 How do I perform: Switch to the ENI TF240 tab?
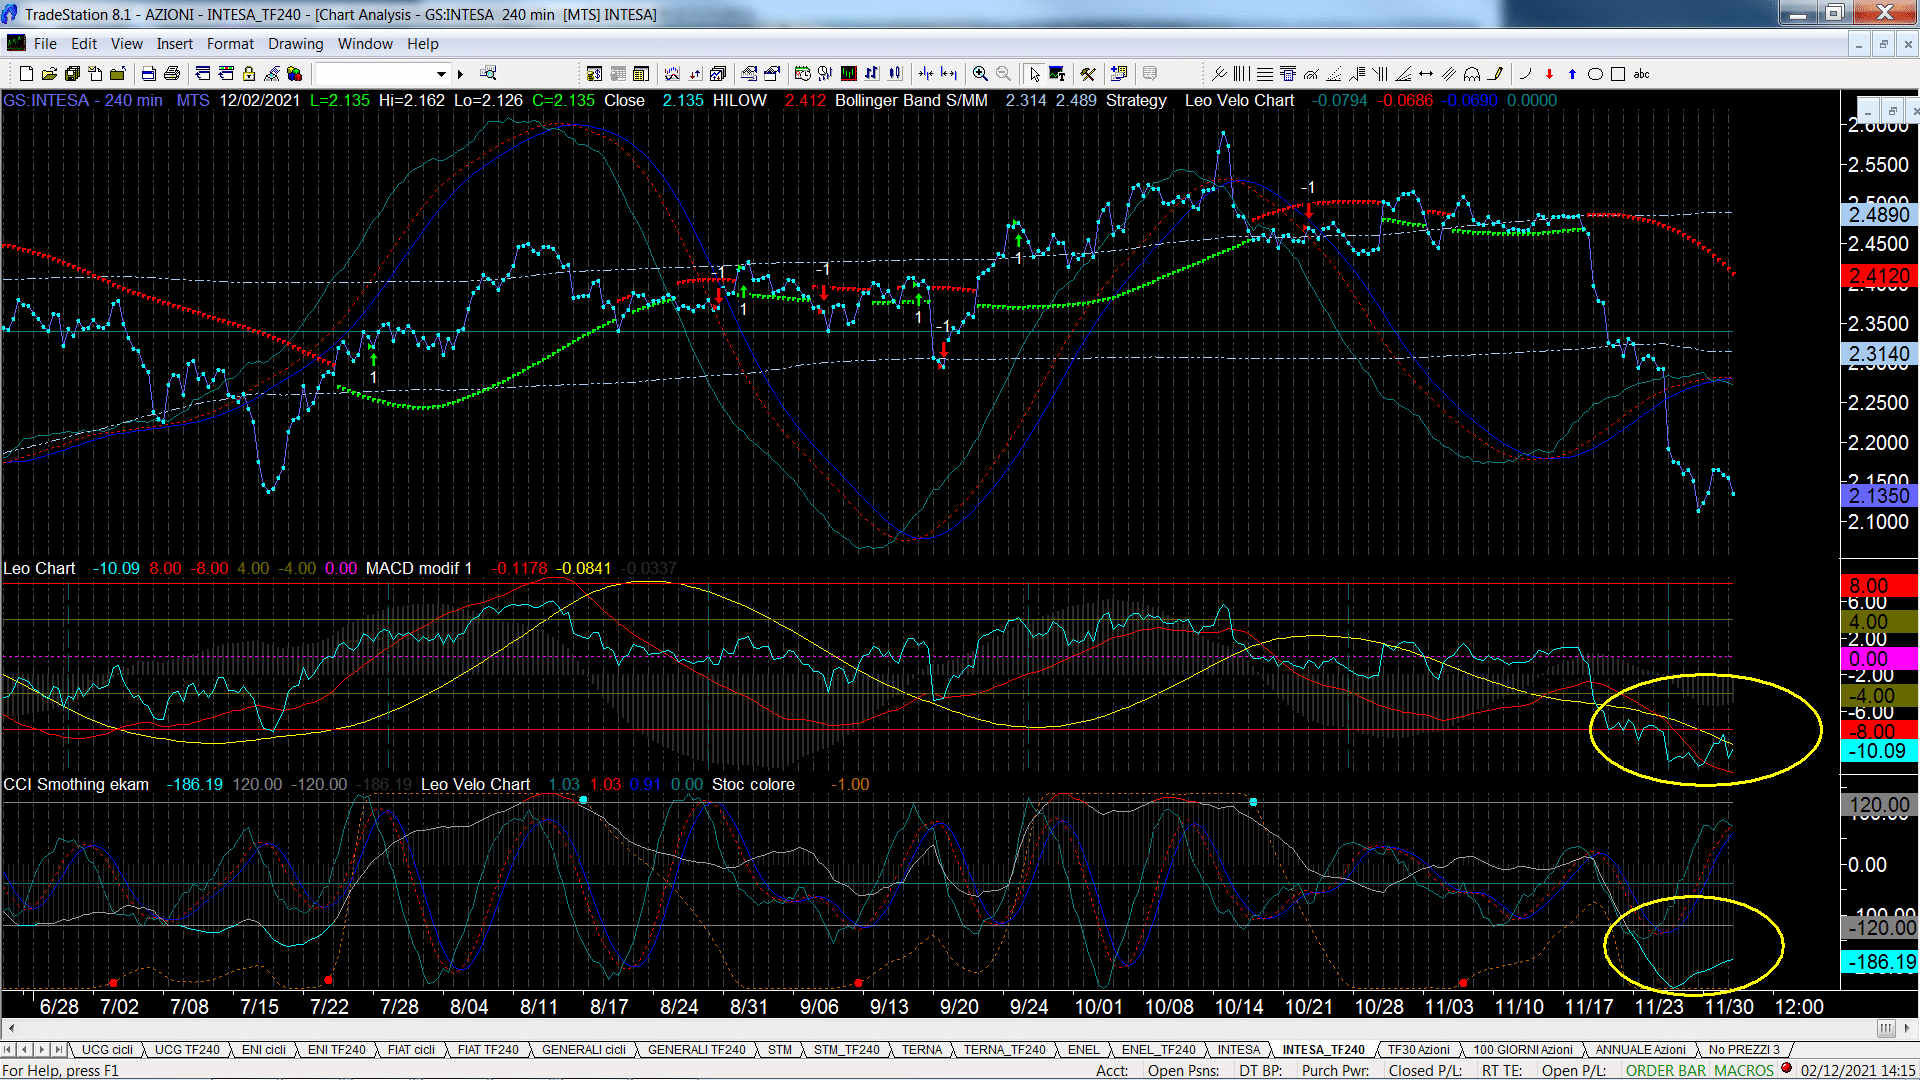(336, 1049)
